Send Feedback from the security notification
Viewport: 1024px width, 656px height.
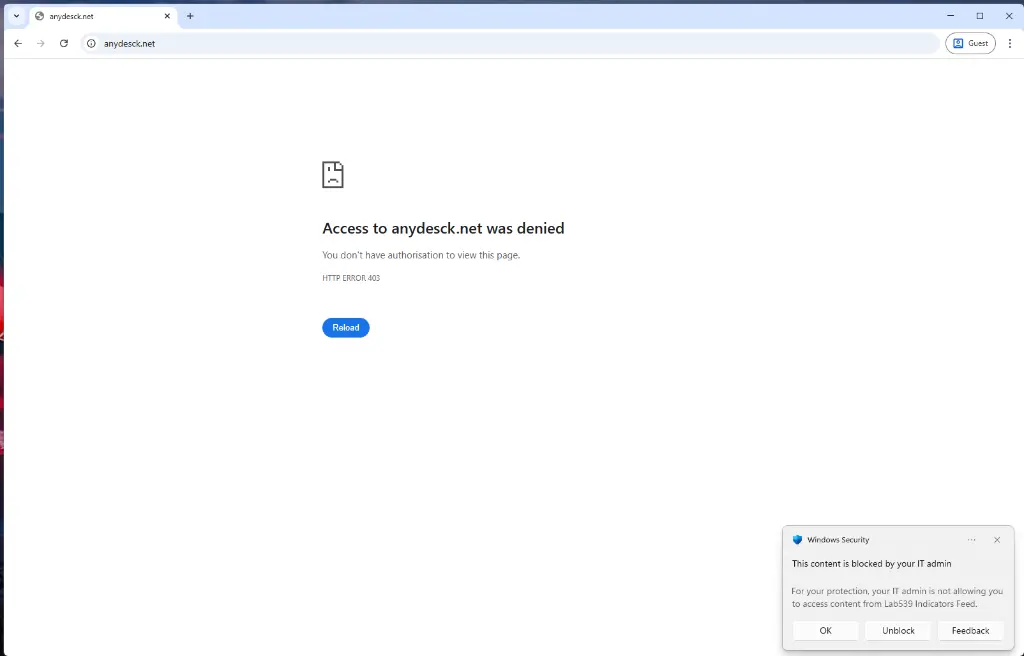click(970, 630)
